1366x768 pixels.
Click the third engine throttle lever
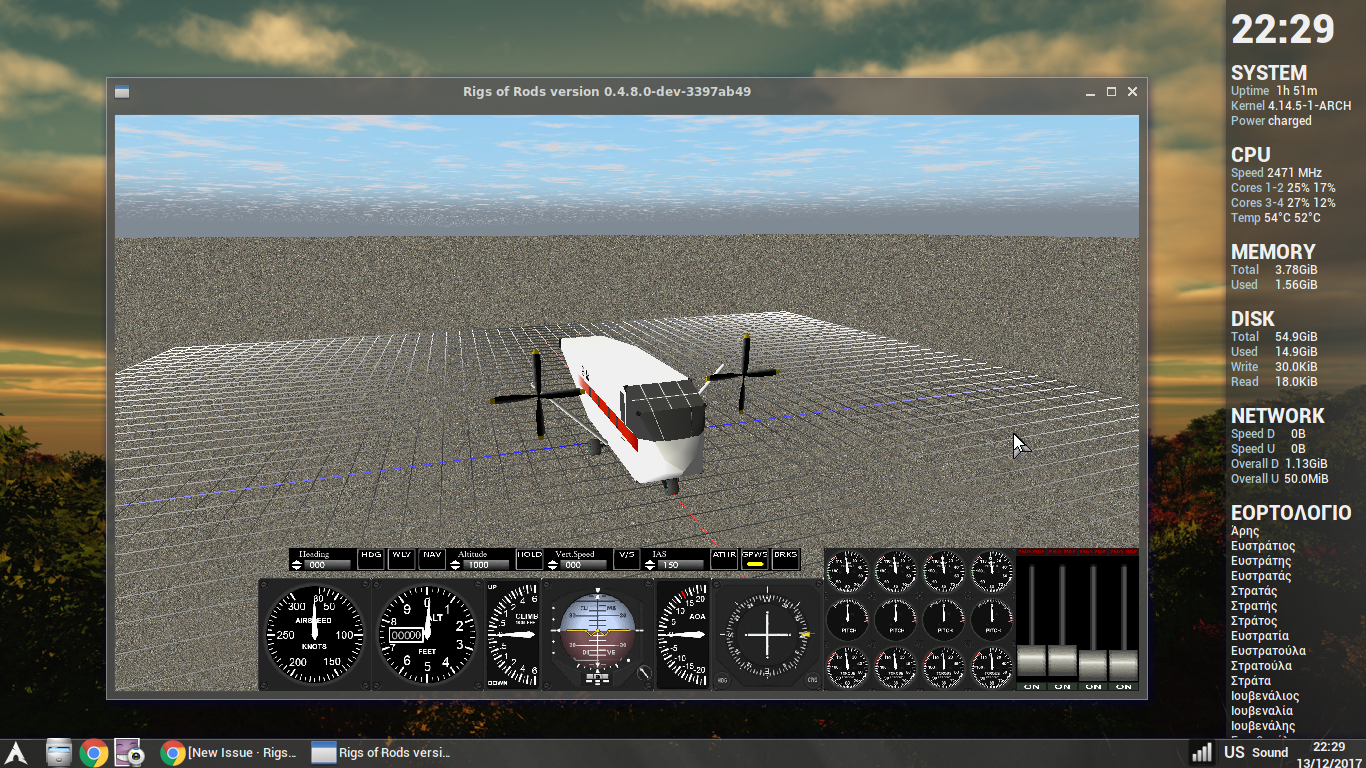click(x=1093, y=665)
